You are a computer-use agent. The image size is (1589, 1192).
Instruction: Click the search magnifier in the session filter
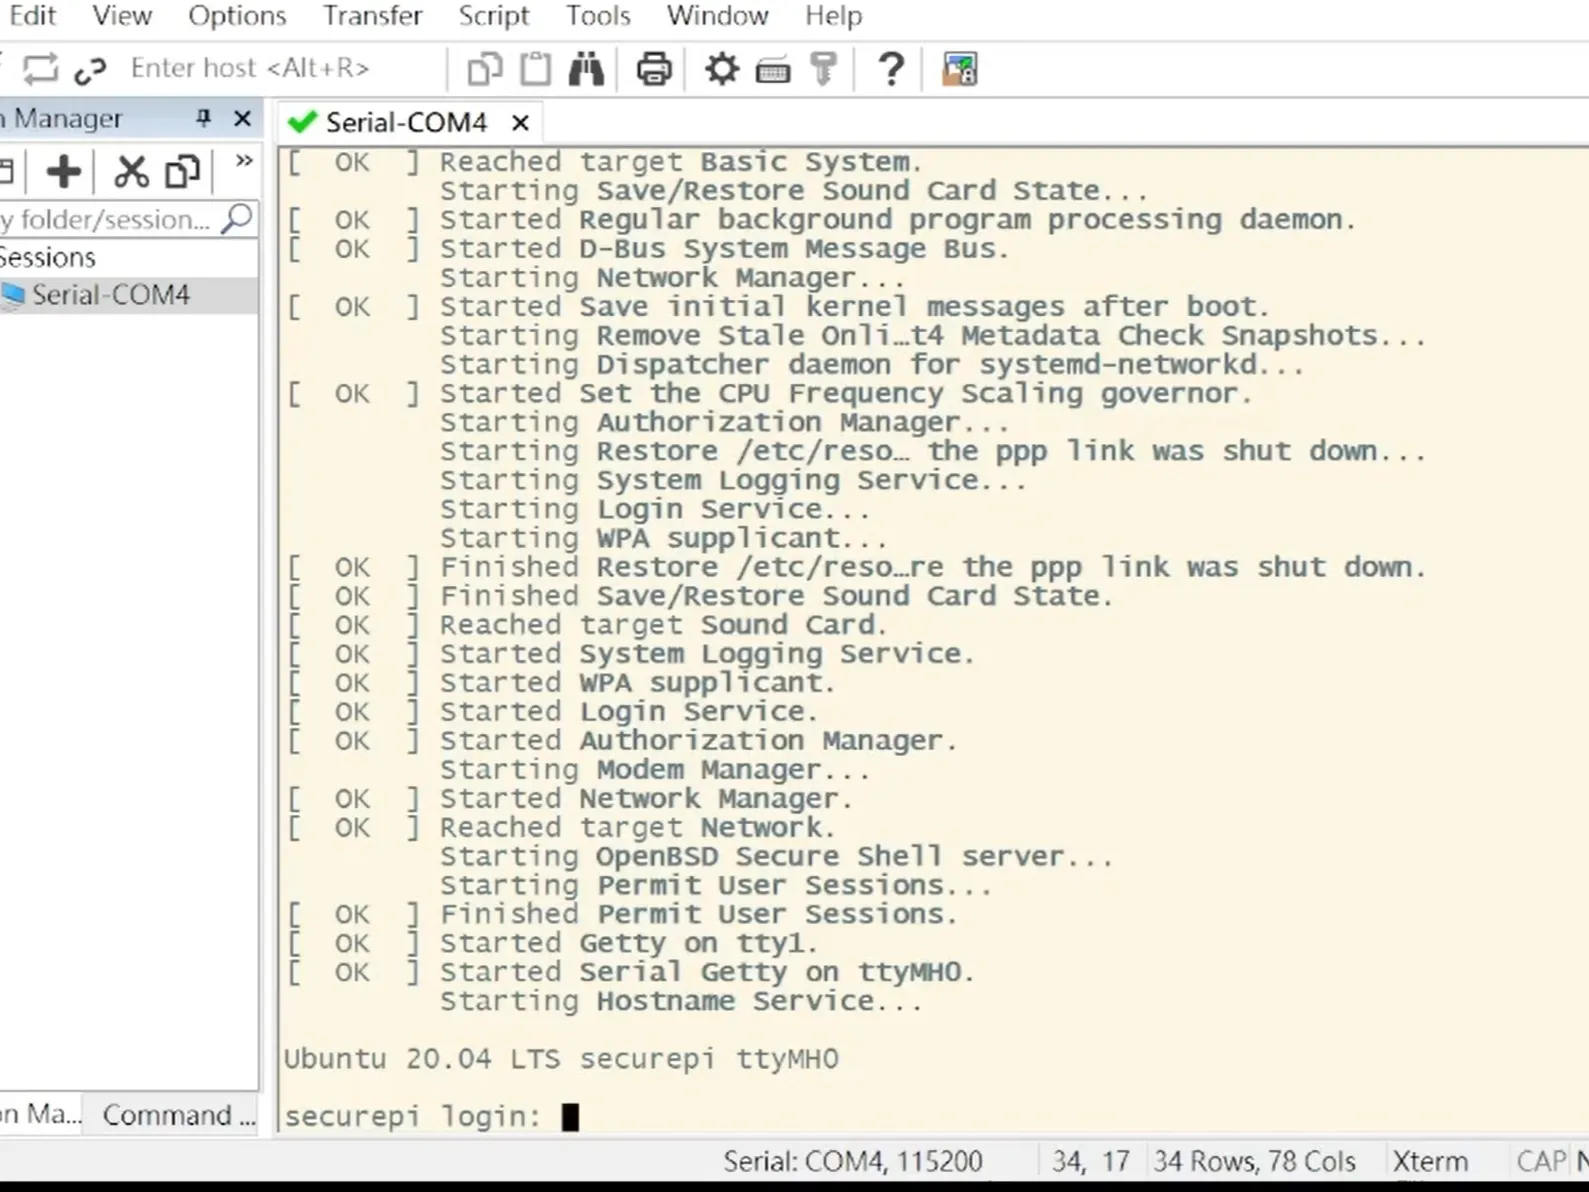coord(237,218)
